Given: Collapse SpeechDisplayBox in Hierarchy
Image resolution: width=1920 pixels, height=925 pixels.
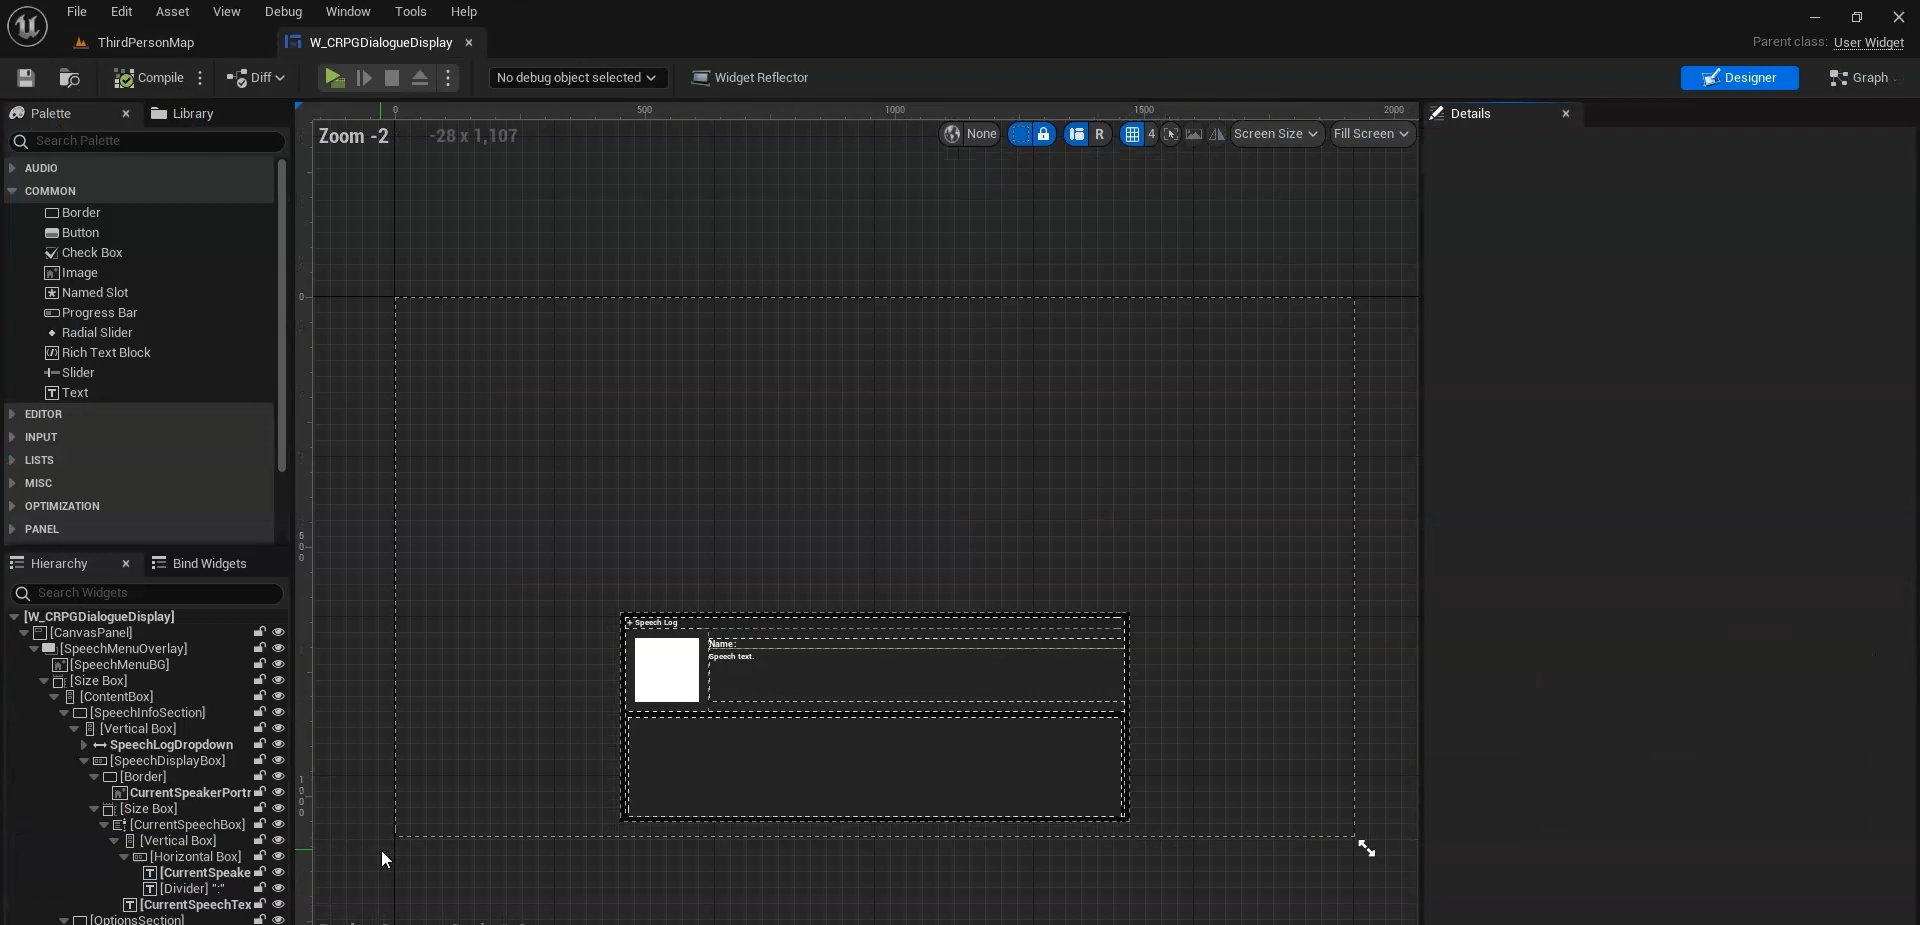Looking at the screenshot, I should click(84, 761).
